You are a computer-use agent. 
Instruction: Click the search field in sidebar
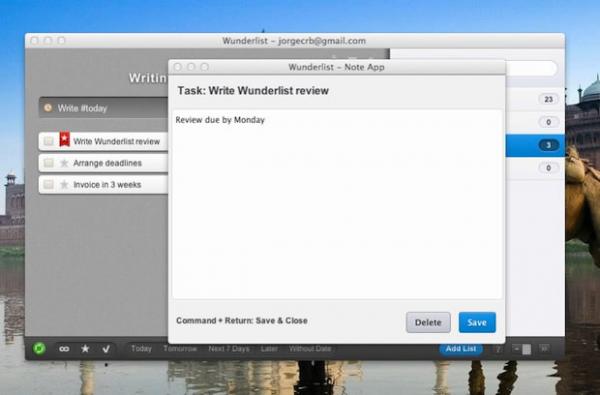coord(531,68)
